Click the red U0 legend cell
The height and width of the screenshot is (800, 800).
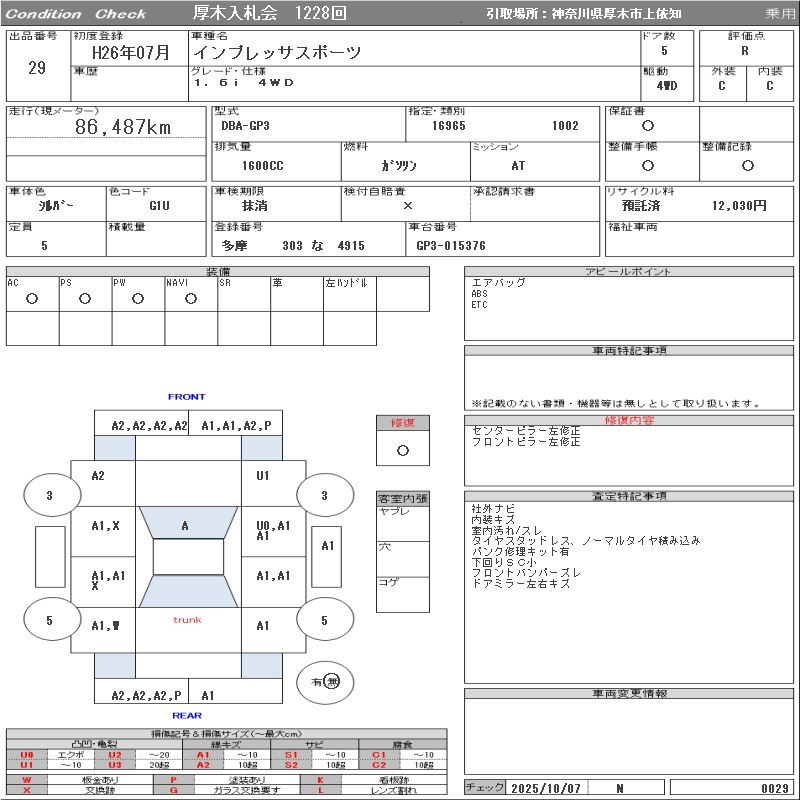pyautogui.click(x=27, y=755)
